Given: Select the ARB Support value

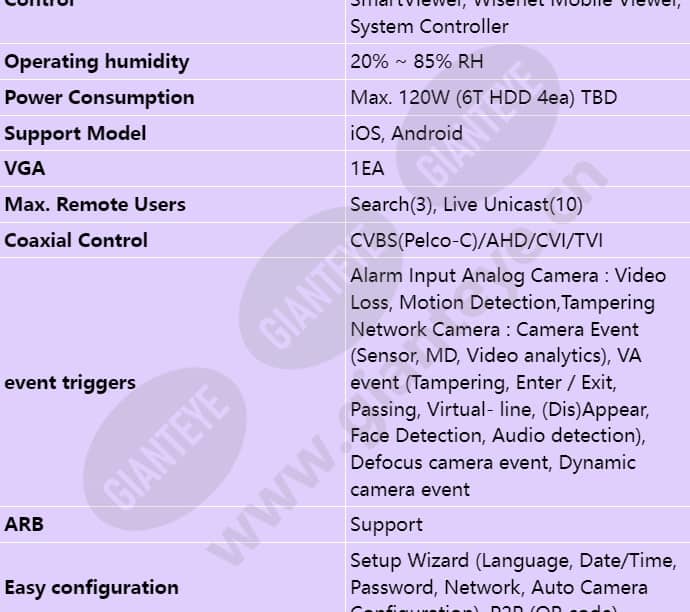Looking at the screenshot, I should pyautogui.click(x=386, y=525).
